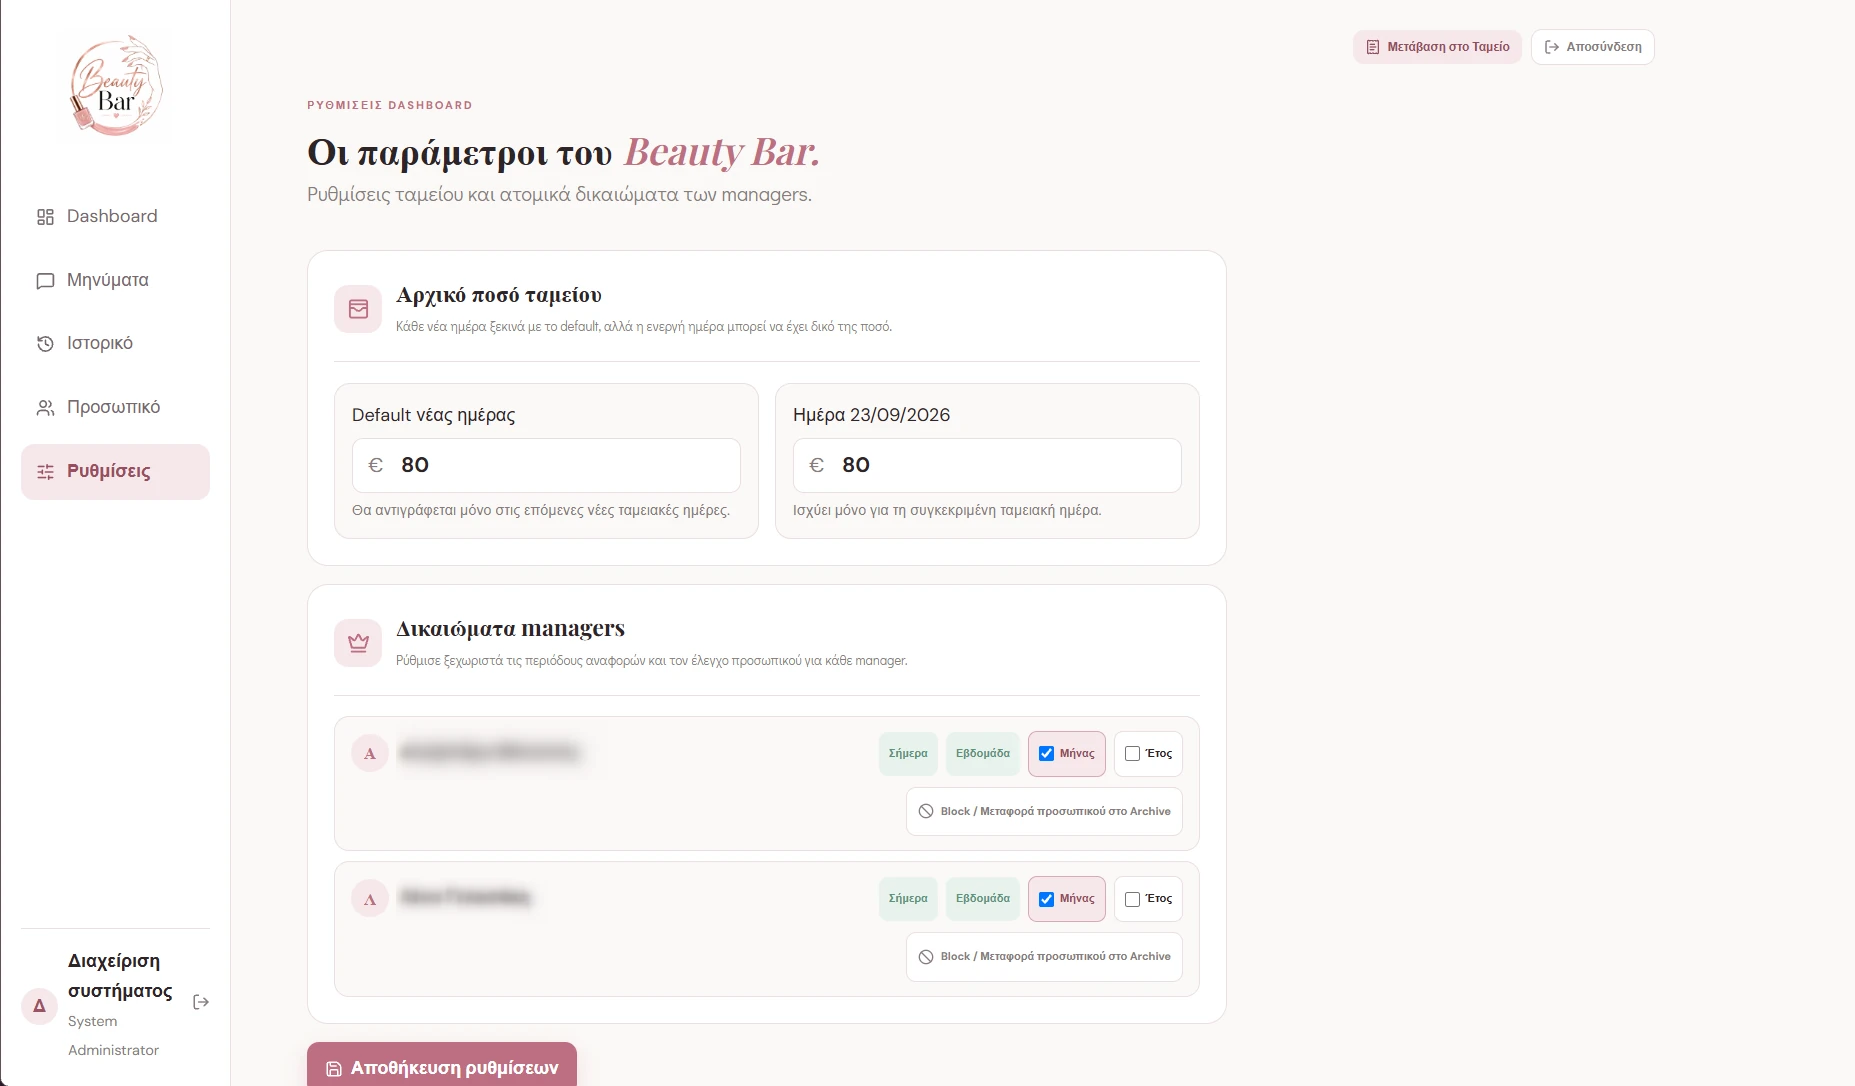Click the Beauty Bar logo
The image size is (1855, 1086).
pos(116,85)
